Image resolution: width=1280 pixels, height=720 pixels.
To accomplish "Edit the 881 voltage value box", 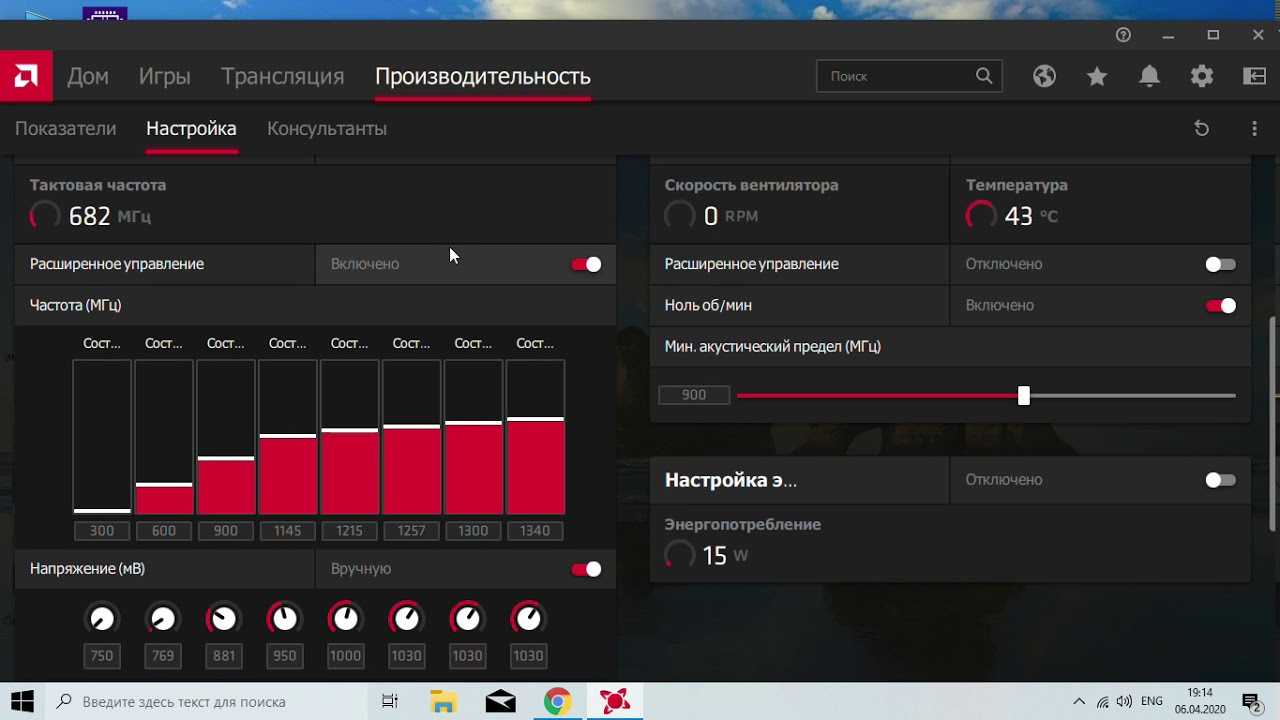I will pyautogui.click(x=223, y=657).
